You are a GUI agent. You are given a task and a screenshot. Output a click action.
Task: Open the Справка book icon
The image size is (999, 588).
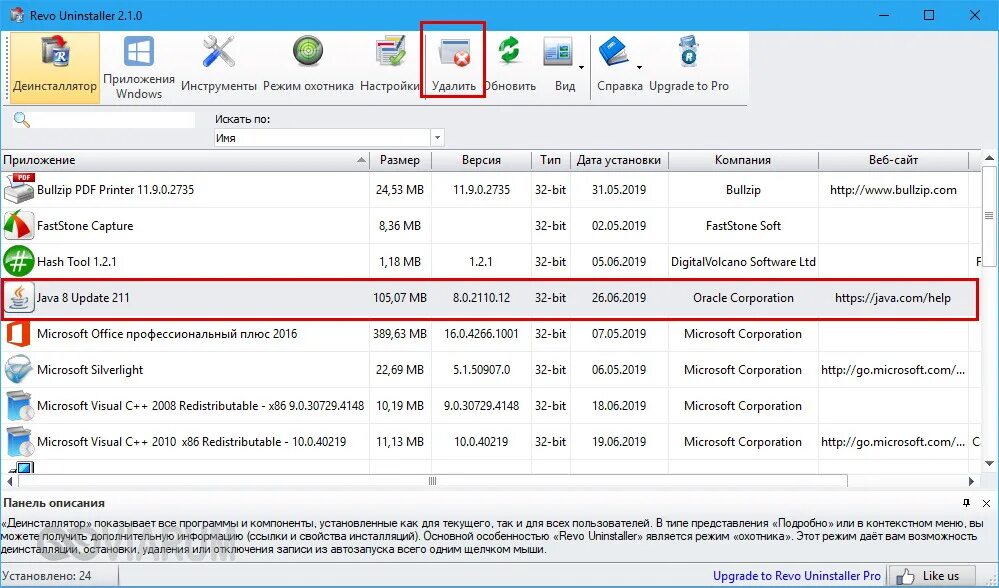(614, 52)
